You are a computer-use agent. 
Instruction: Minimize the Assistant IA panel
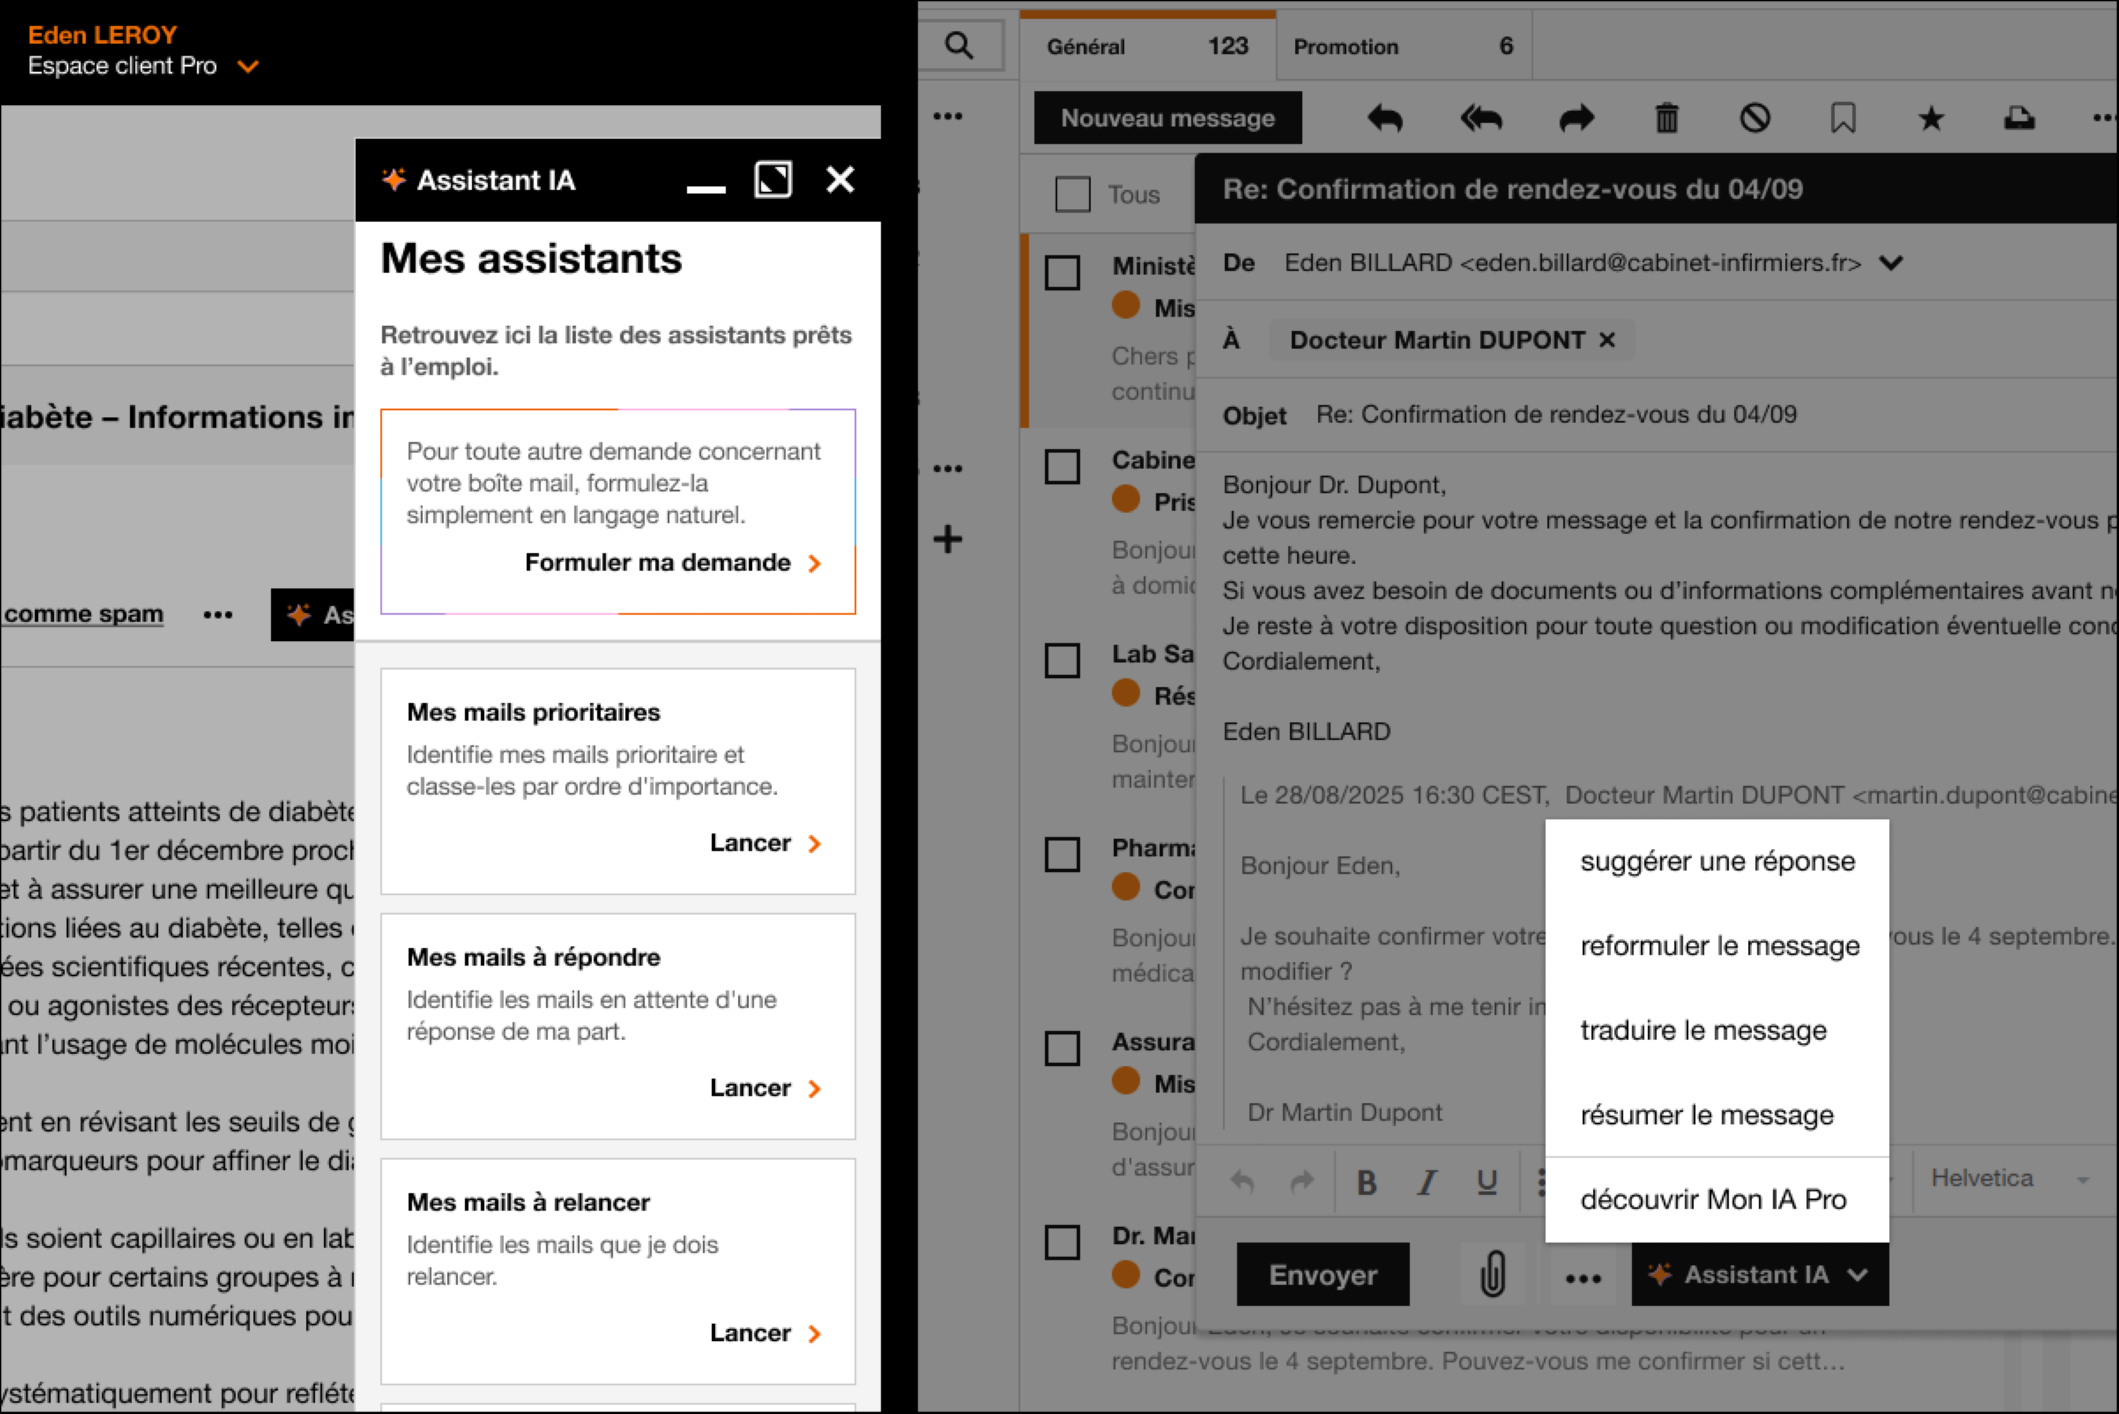(706, 187)
